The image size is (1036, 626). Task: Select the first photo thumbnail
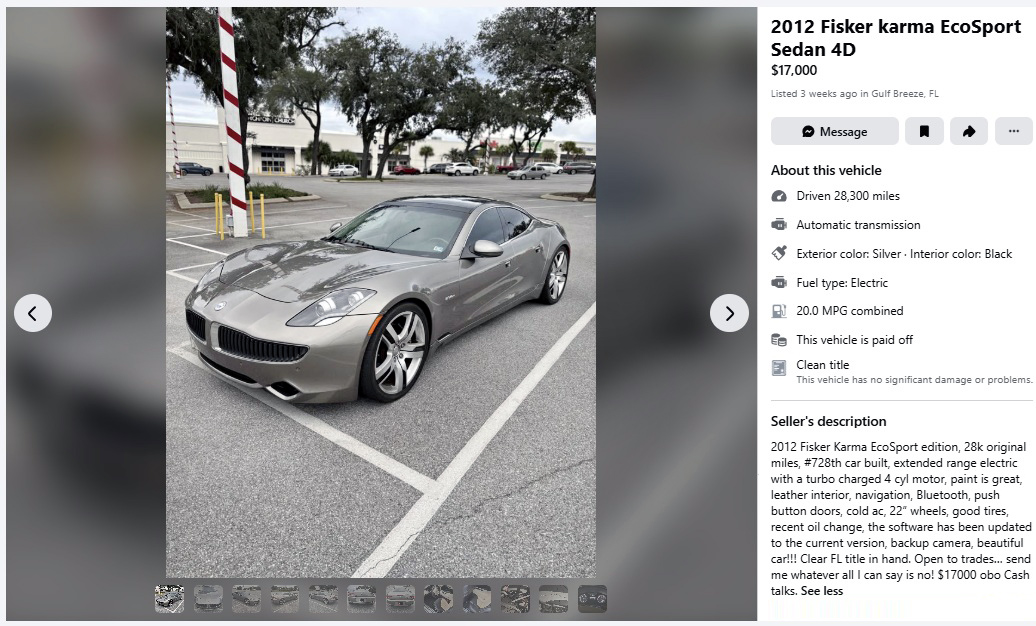point(170,599)
